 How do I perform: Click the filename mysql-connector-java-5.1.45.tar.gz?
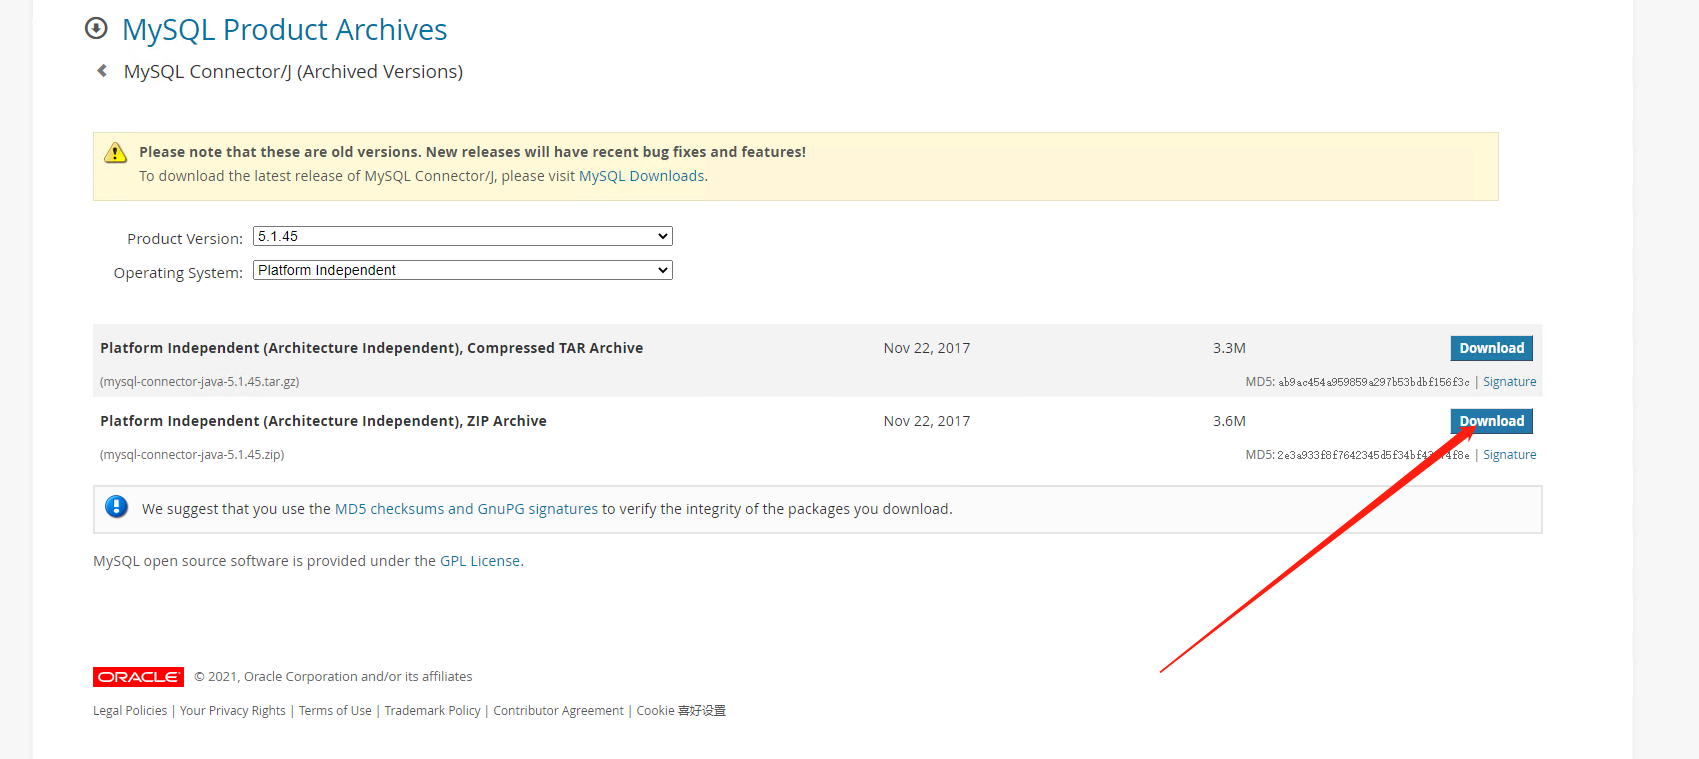[200, 382]
